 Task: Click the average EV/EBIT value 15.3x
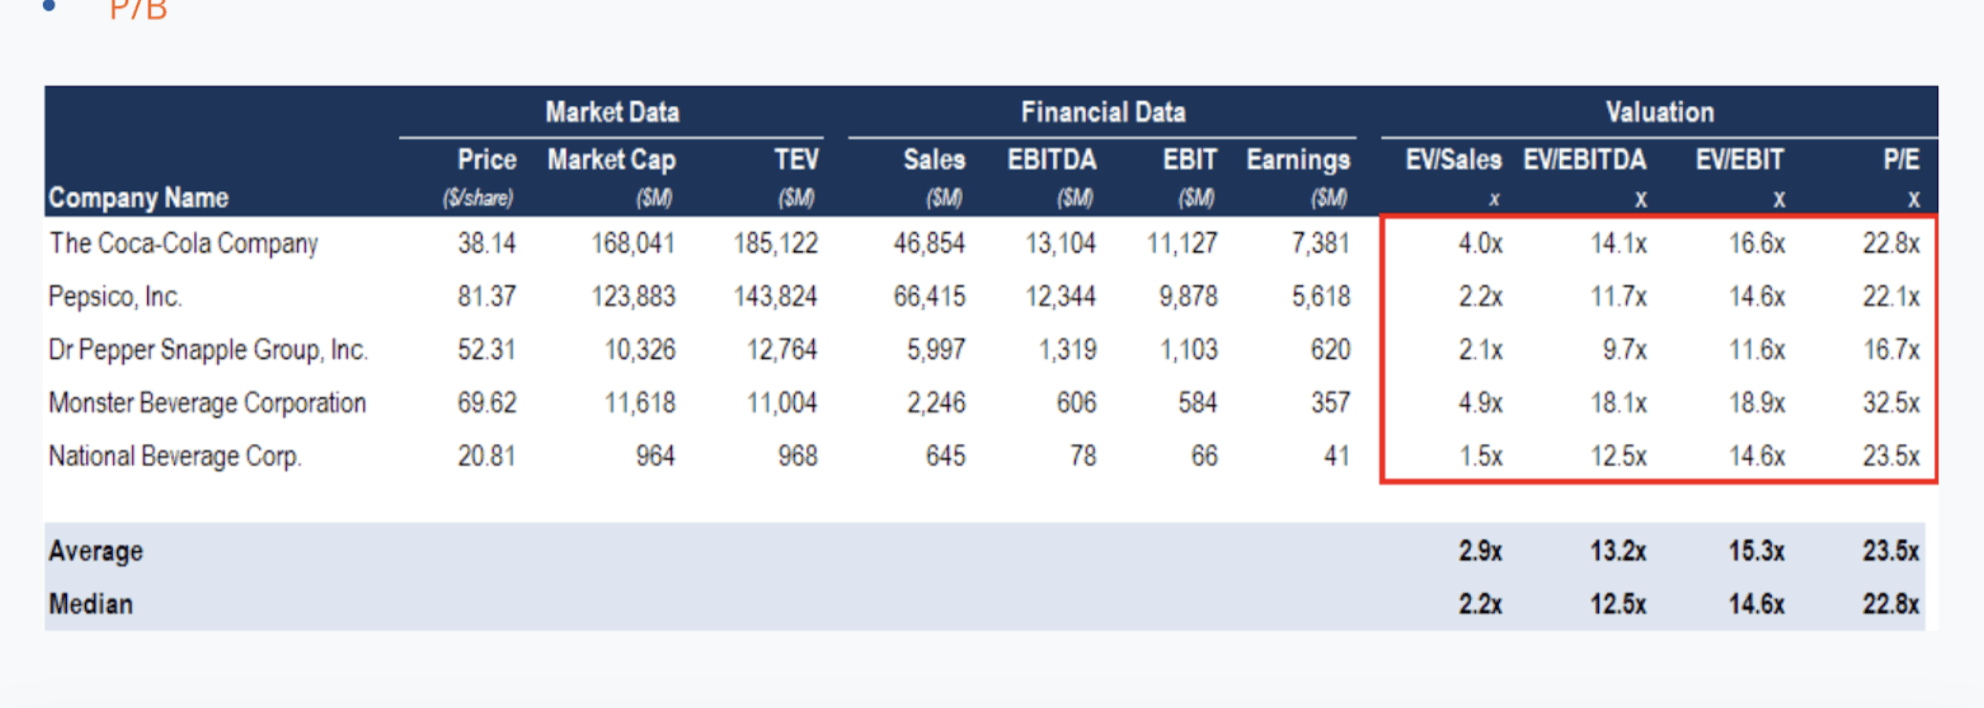coord(1756,551)
